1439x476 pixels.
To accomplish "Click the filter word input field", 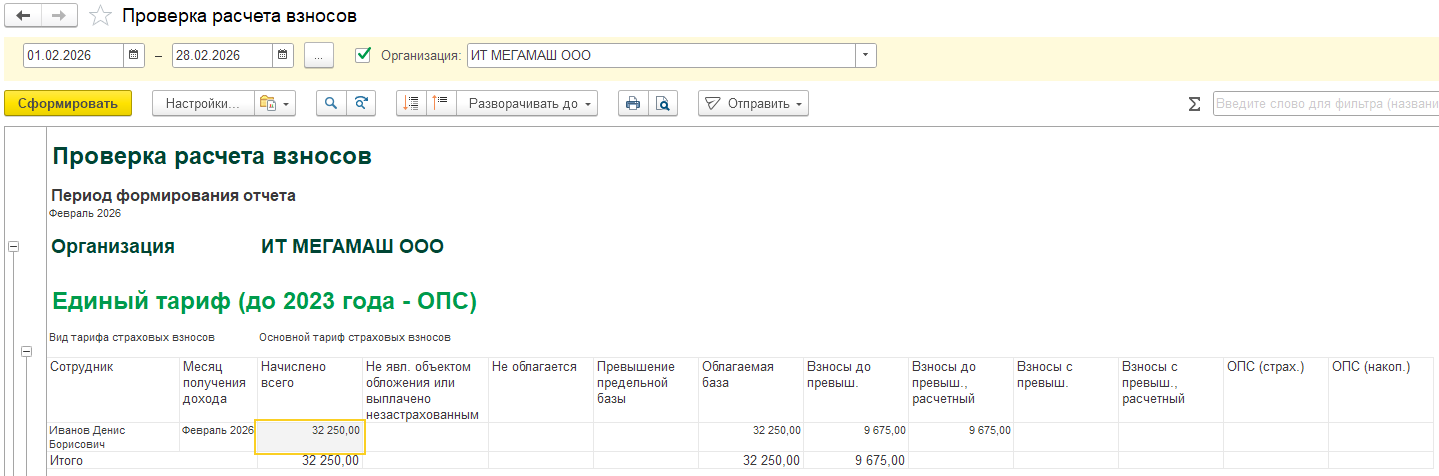I will tap(1325, 103).
